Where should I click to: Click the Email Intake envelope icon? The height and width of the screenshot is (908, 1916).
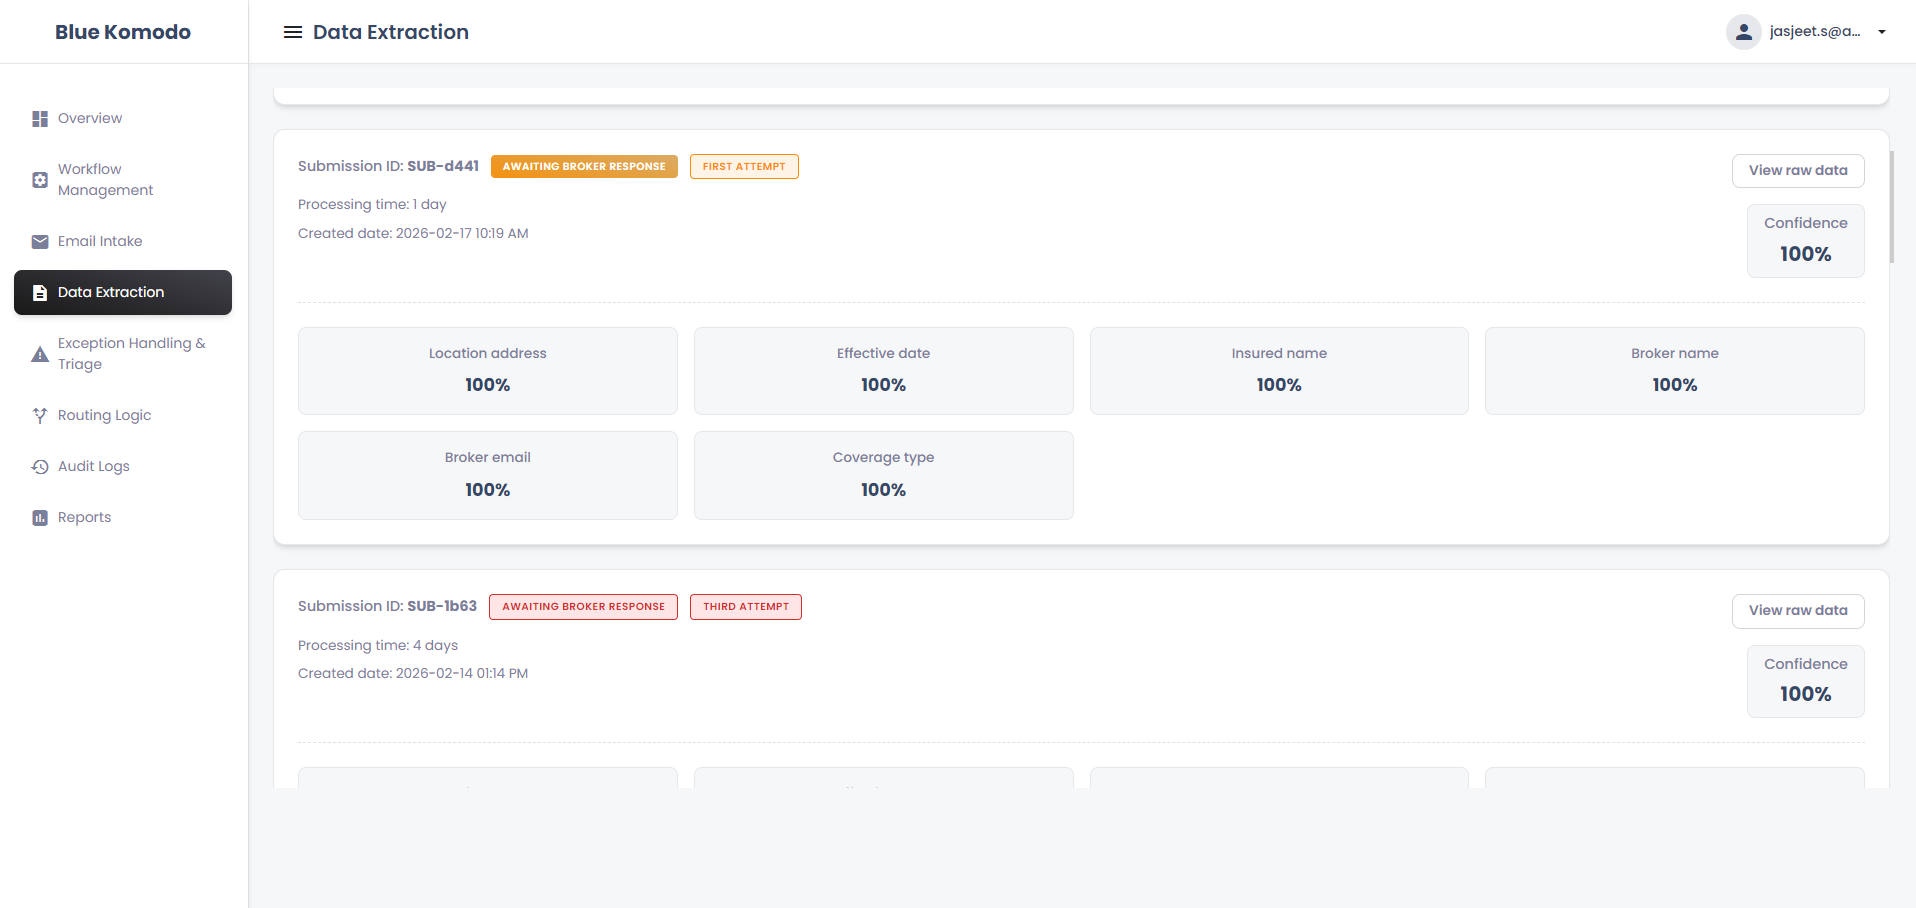point(40,242)
